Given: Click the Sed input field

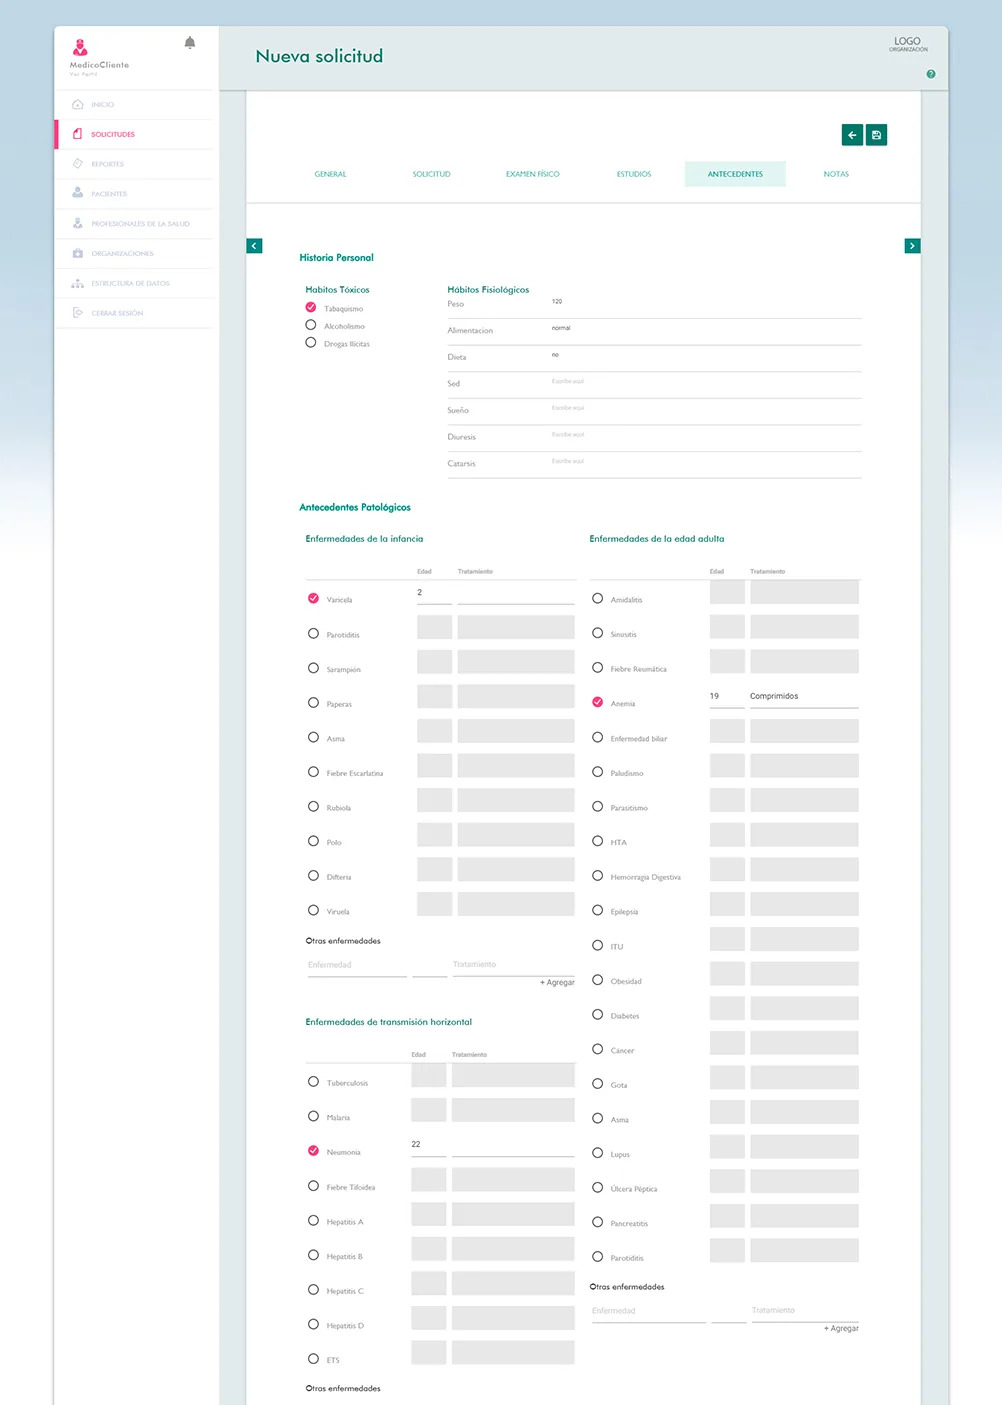Looking at the screenshot, I should point(706,383).
